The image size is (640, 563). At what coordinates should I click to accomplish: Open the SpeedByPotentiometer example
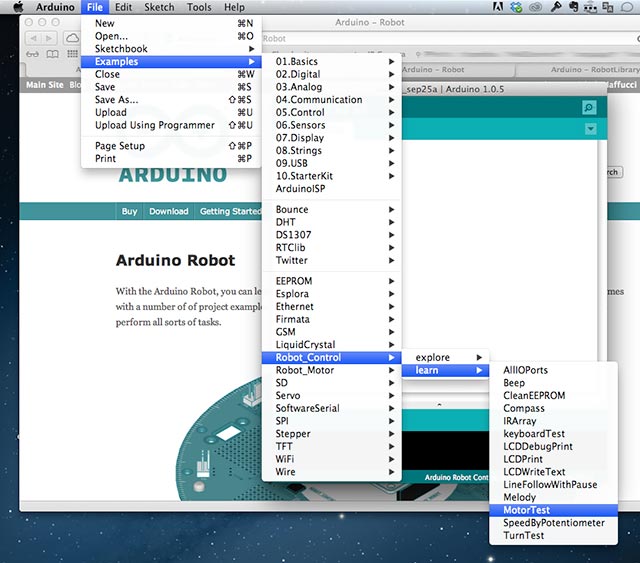click(x=553, y=523)
